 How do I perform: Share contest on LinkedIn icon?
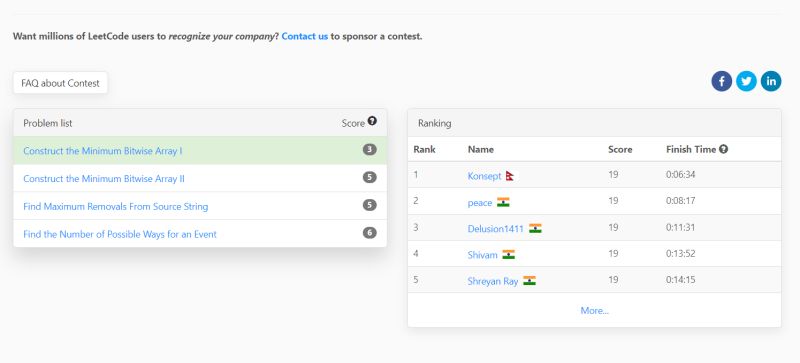pyautogui.click(x=770, y=81)
